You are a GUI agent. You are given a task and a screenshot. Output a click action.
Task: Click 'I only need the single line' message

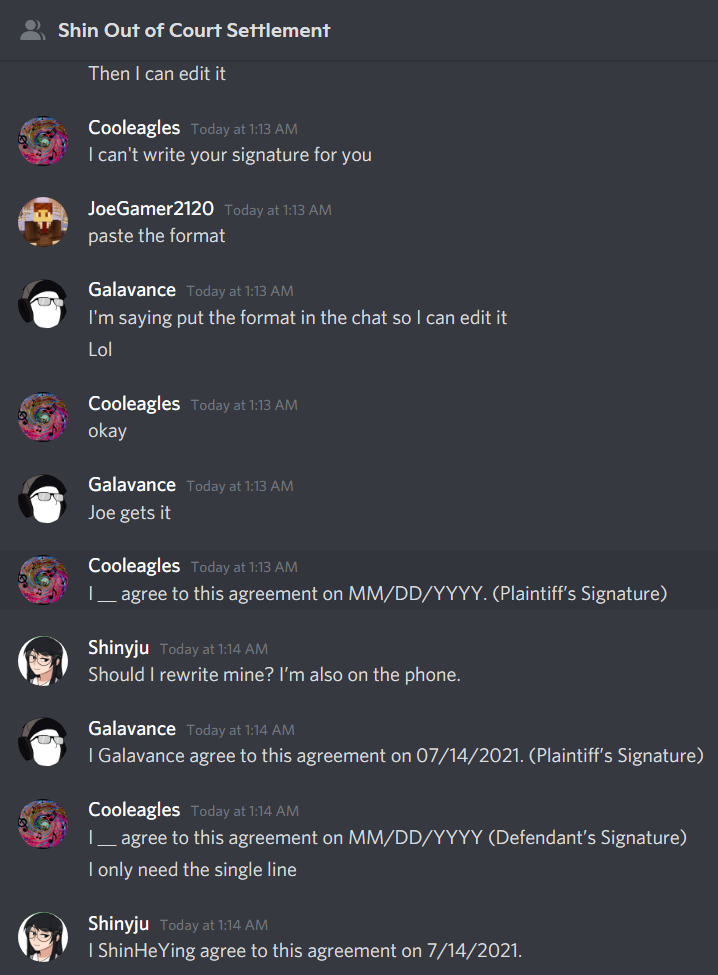(x=193, y=870)
